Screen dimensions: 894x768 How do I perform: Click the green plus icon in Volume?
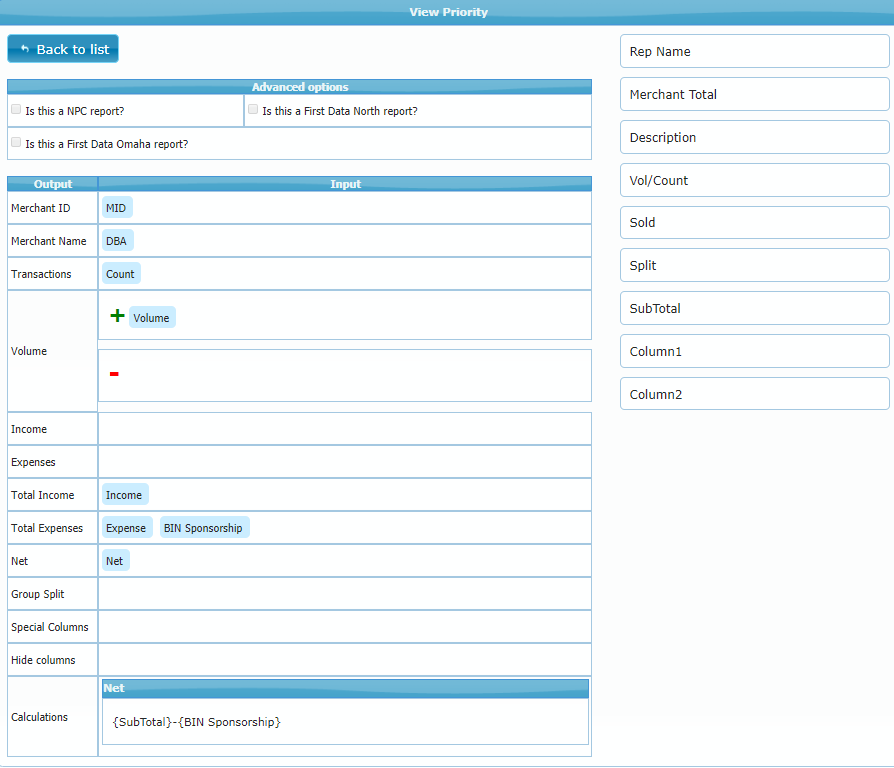pyautogui.click(x=117, y=316)
